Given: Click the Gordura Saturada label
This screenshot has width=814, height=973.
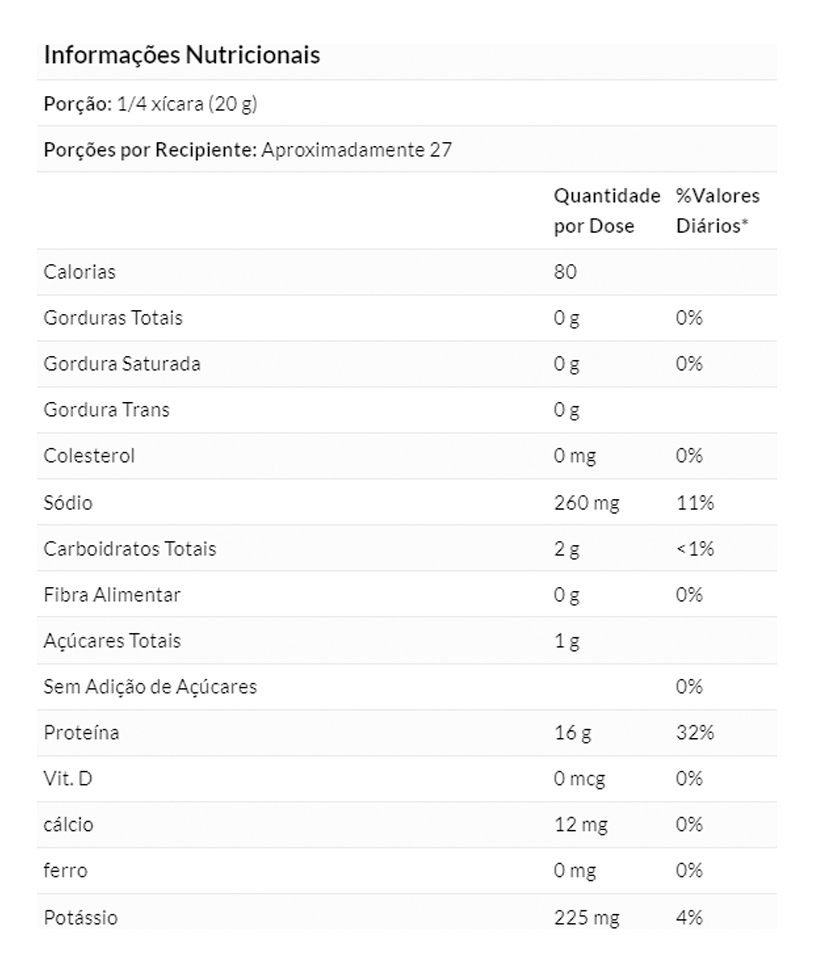Looking at the screenshot, I should coord(122,364).
